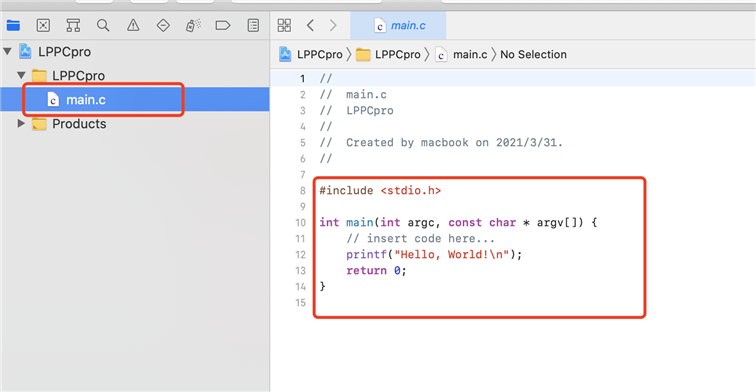Collapse the LPPCpro project root

pyautogui.click(x=7, y=51)
